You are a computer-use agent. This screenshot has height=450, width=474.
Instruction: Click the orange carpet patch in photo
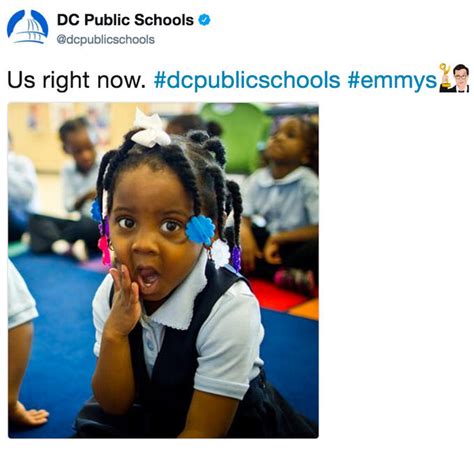[305, 309]
